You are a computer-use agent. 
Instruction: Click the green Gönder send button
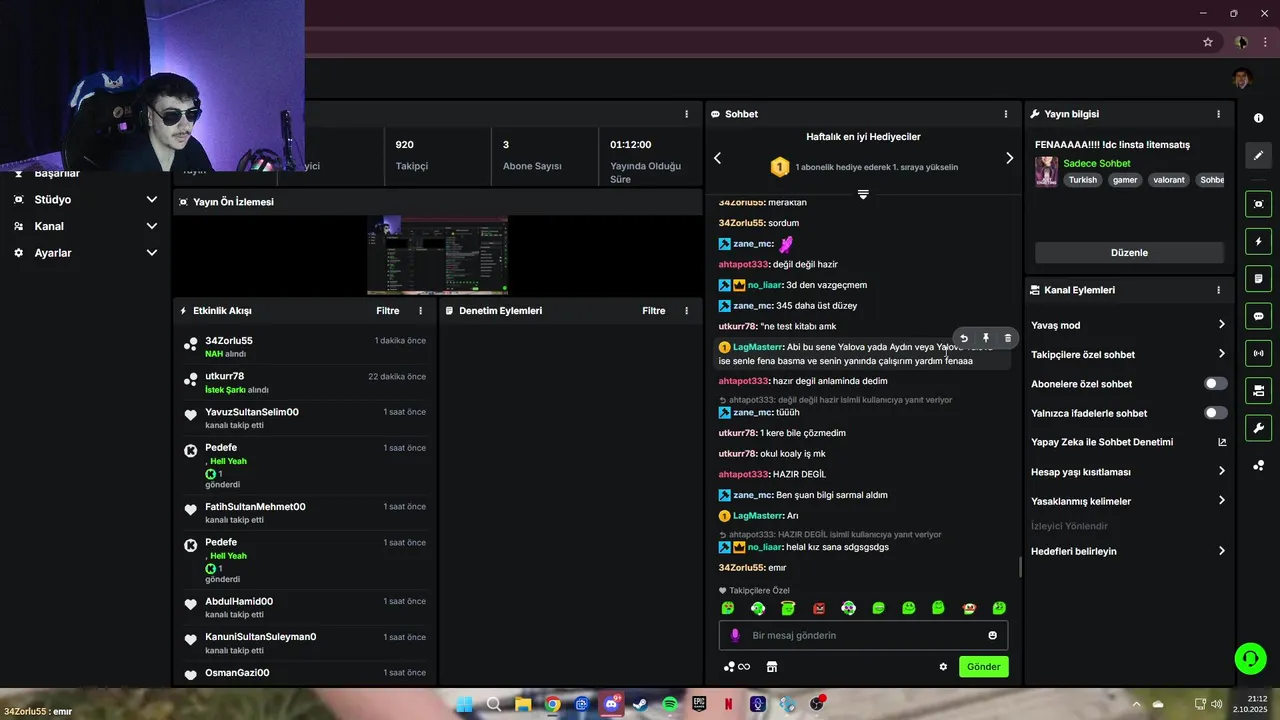(x=984, y=667)
